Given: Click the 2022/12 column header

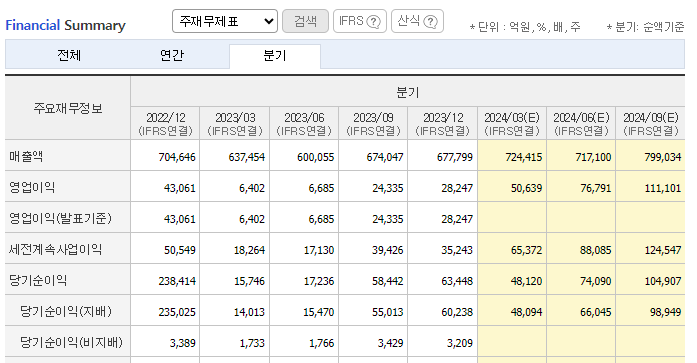Looking at the screenshot, I should [165, 124].
